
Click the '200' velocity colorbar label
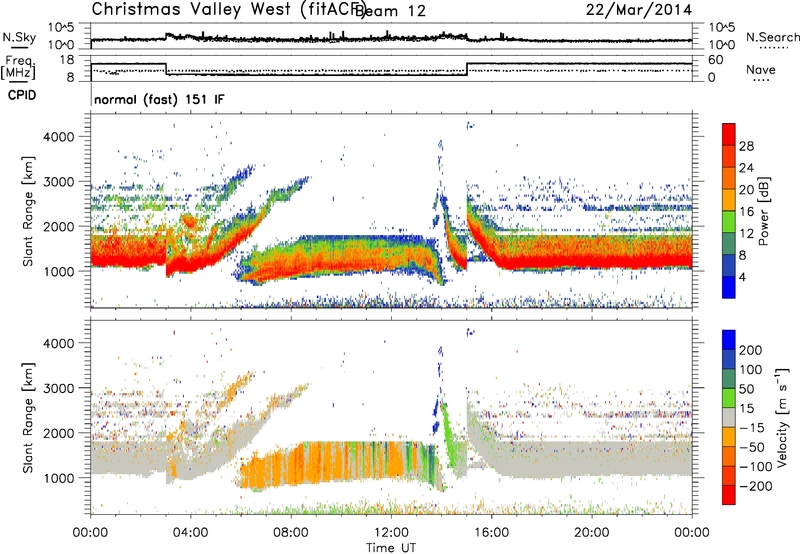coord(751,350)
